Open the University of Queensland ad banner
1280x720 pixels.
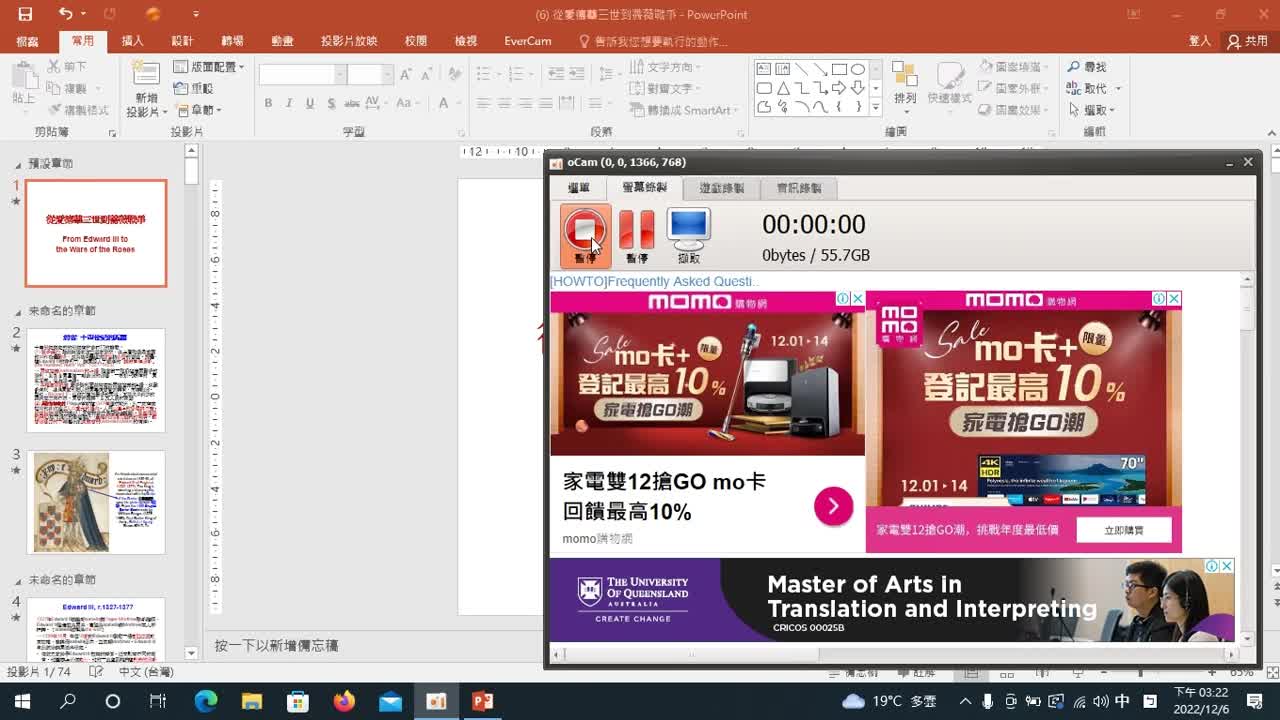pyautogui.click(x=891, y=600)
